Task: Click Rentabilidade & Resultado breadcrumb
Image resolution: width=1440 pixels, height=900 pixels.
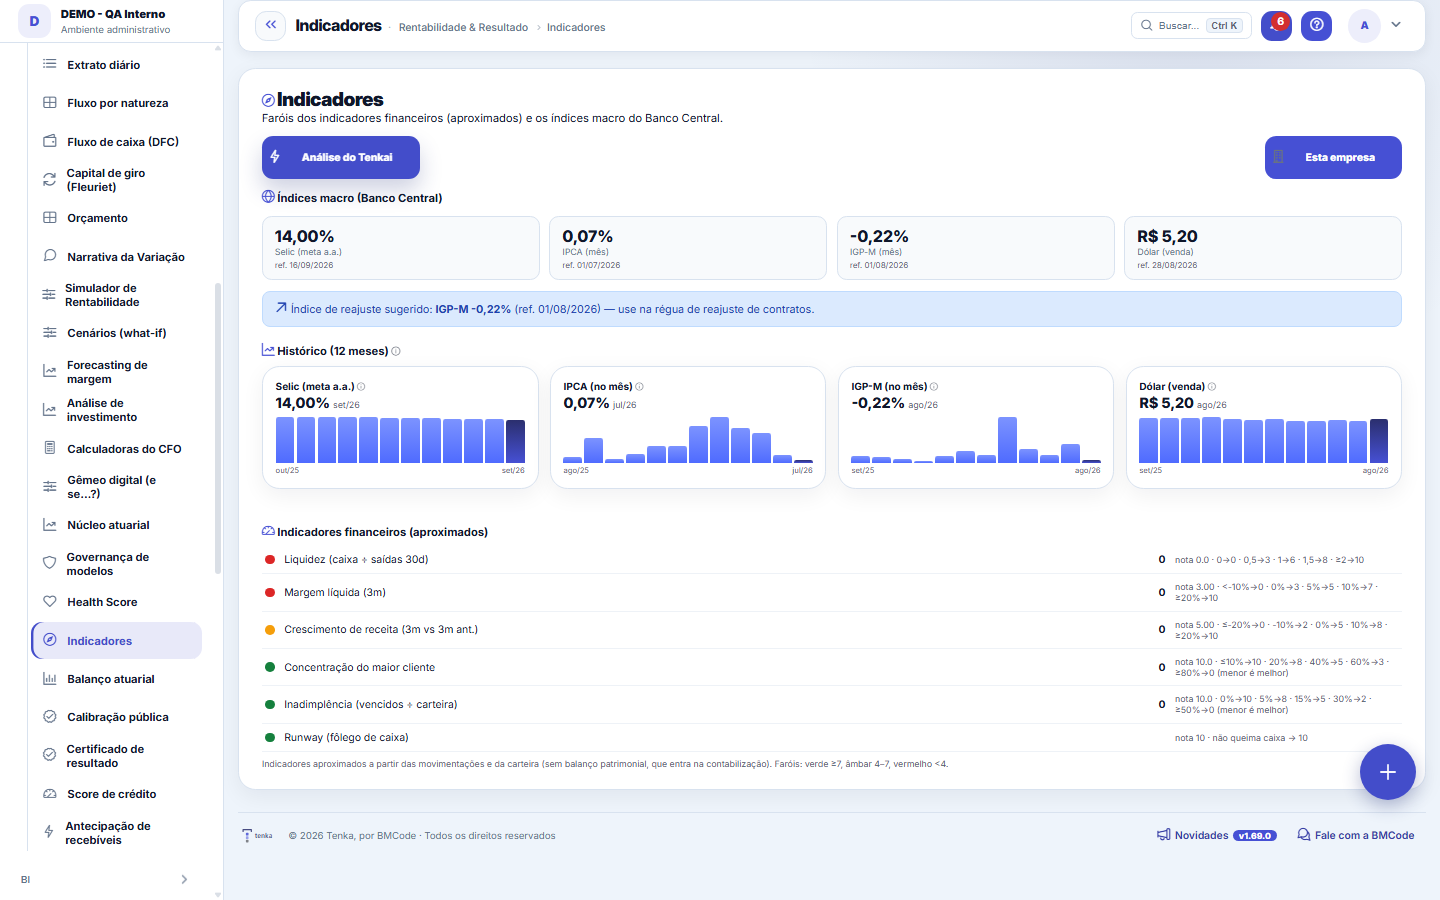Action: 463,27
